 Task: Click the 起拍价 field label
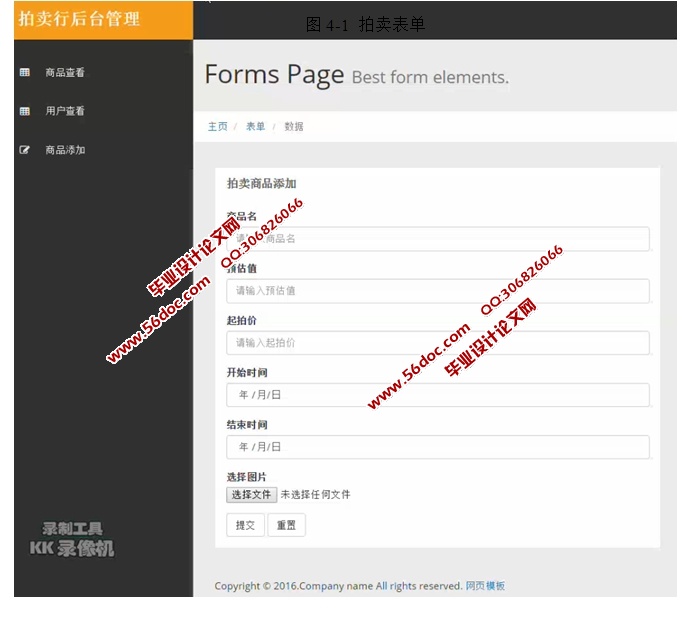241,321
